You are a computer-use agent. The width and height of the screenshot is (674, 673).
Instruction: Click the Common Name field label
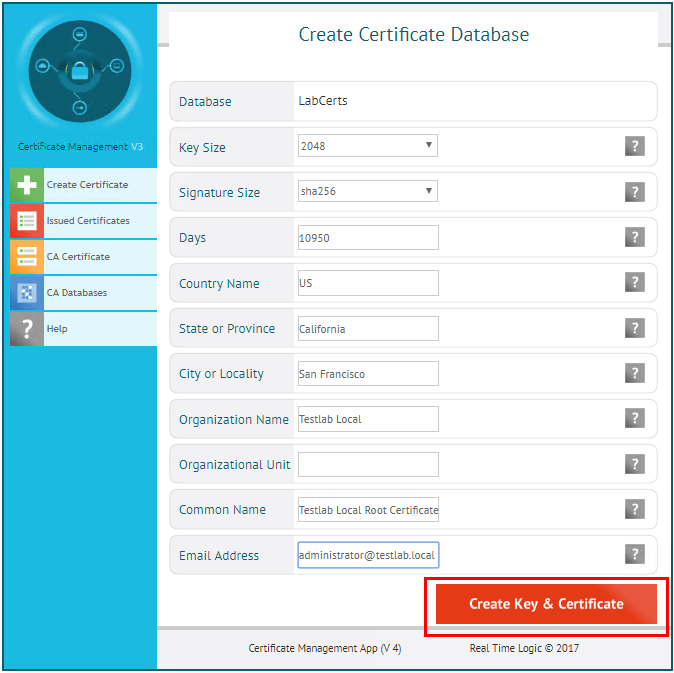[x=222, y=510]
